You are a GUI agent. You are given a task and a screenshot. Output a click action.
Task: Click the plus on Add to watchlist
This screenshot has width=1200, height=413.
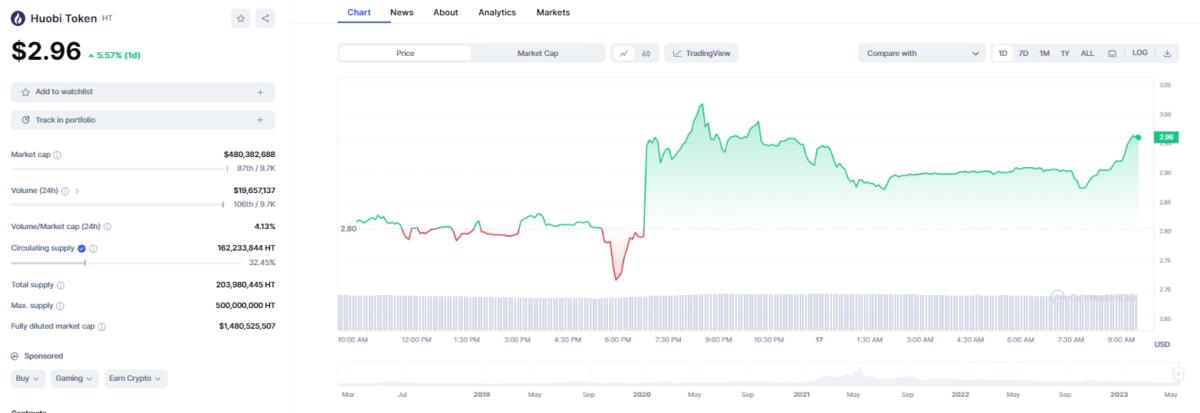[260, 92]
